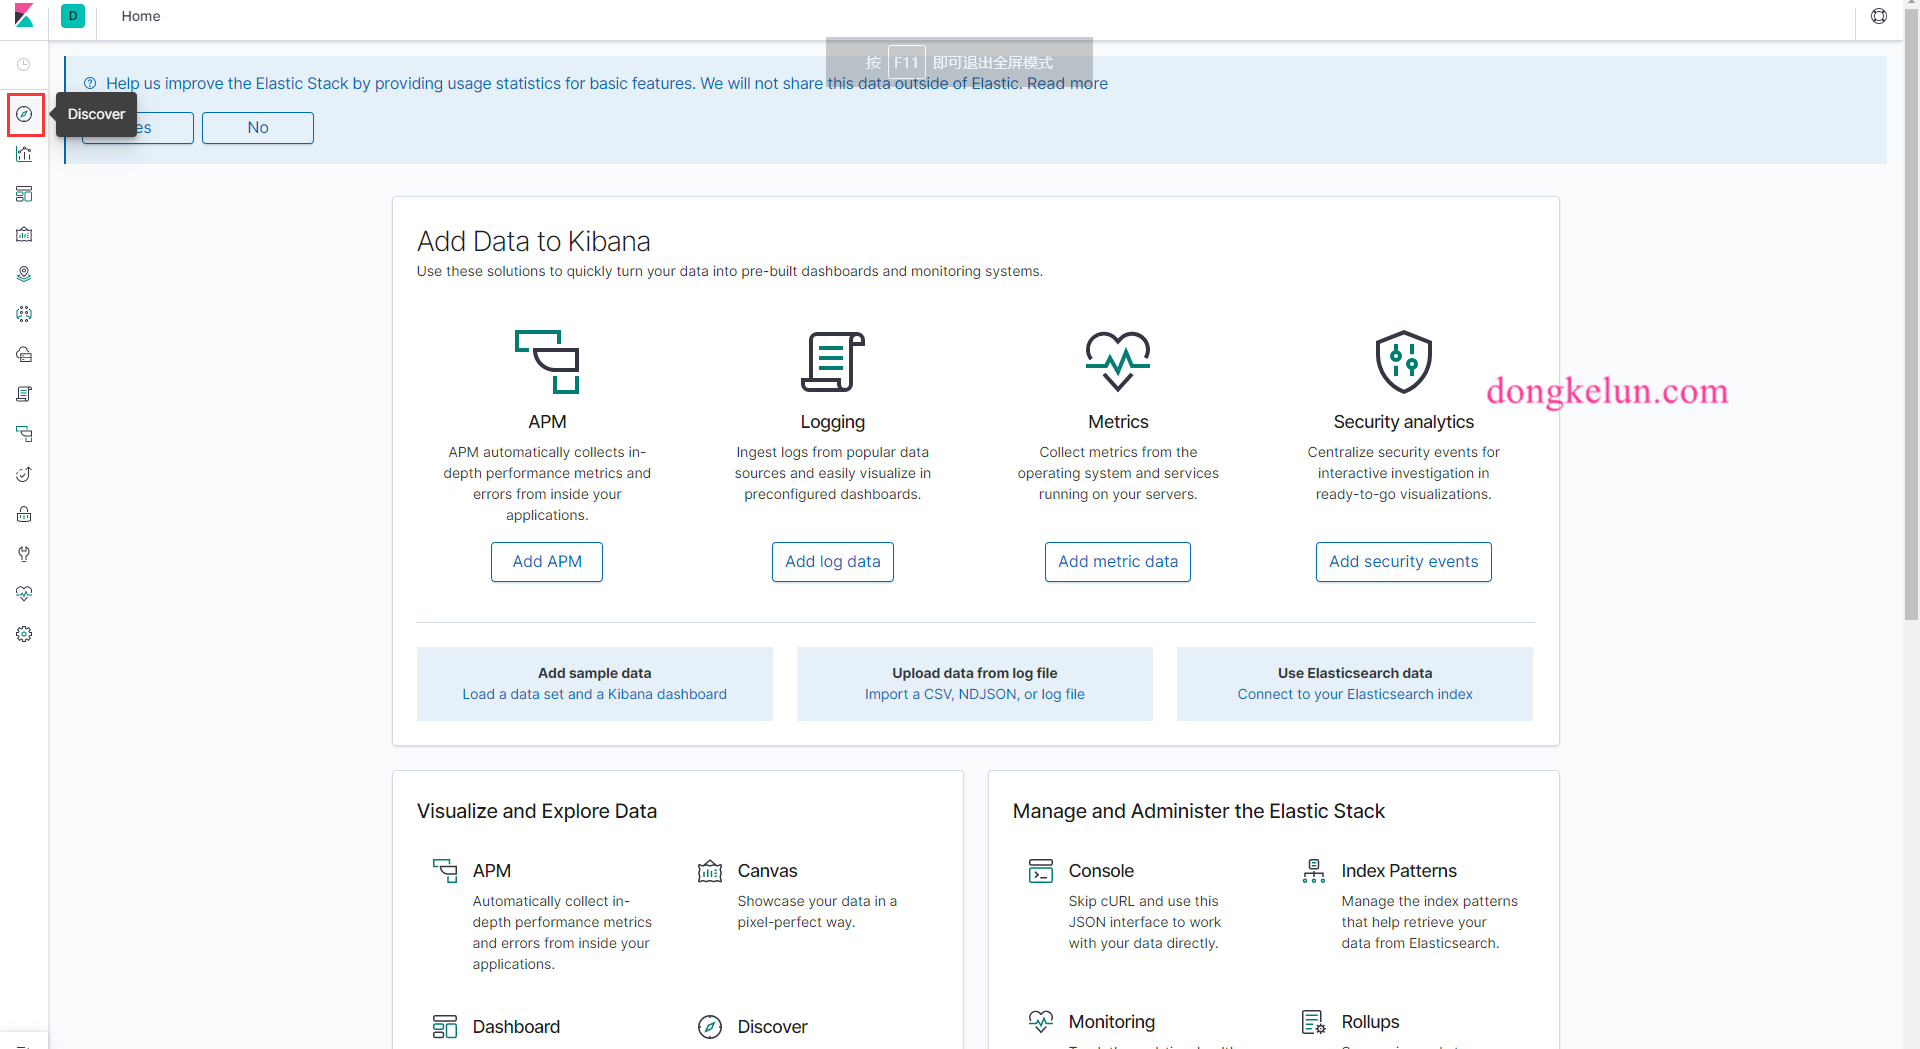Click the large Logging document icon

tap(833, 361)
